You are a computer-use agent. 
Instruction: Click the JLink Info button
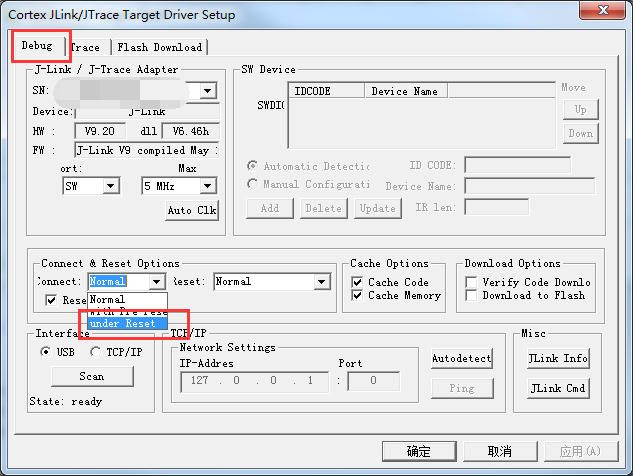558,358
